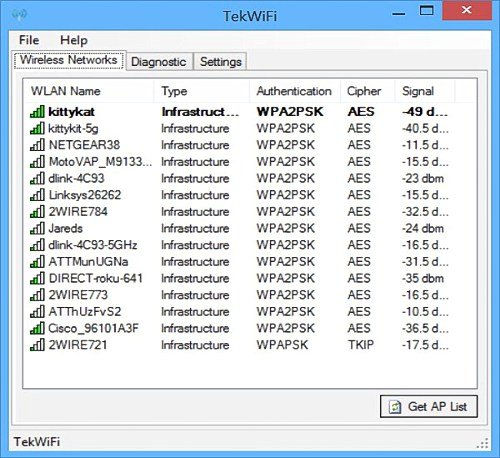Click the signal icon beside Cisco_96101A3F
Viewport: 500px width, 458px height.
37,328
